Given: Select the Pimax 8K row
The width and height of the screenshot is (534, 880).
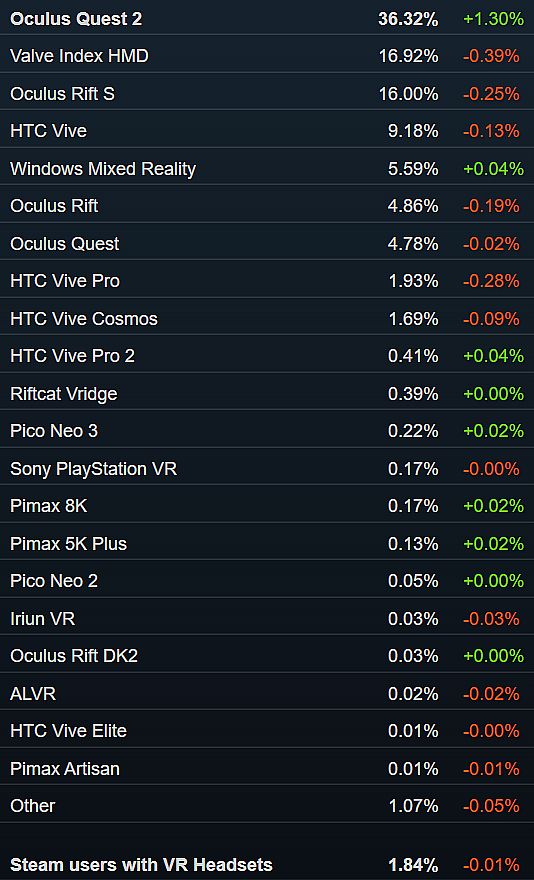Looking at the screenshot, I should (267, 506).
